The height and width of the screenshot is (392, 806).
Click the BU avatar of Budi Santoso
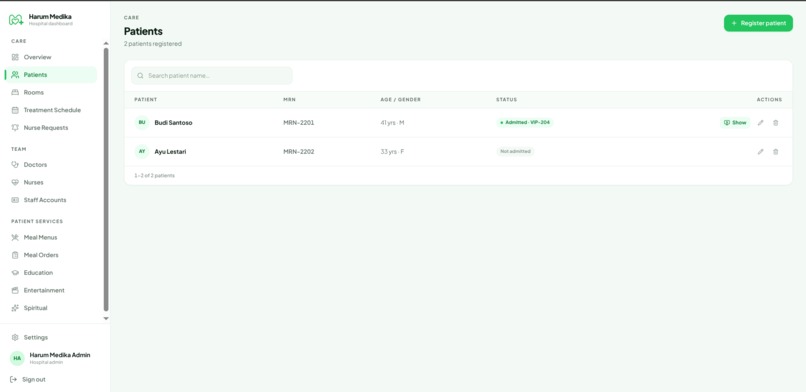pyautogui.click(x=142, y=123)
